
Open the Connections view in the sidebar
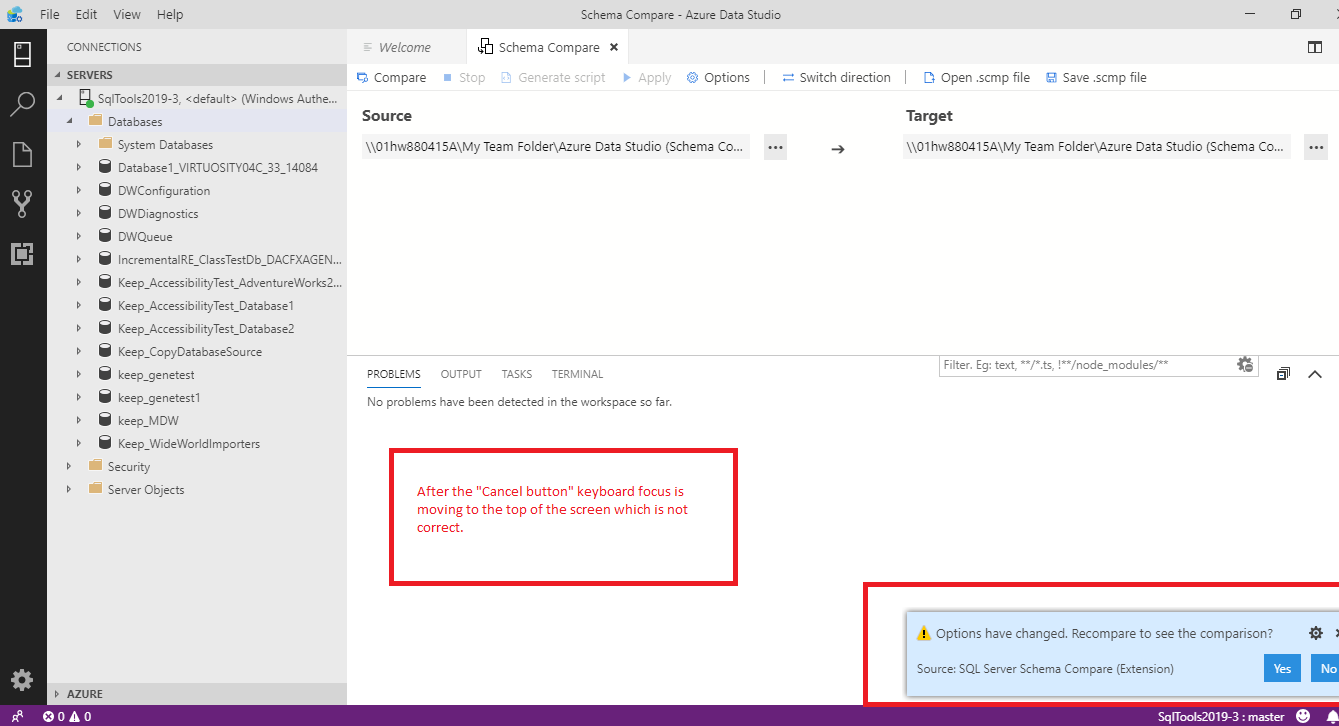pyautogui.click(x=22, y=54)
